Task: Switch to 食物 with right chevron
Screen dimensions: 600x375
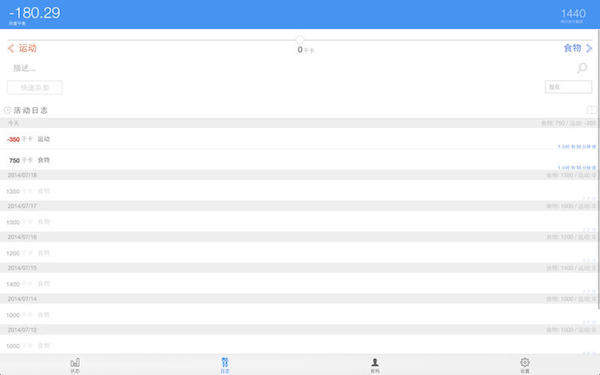Action: click(x=578, y=48)
